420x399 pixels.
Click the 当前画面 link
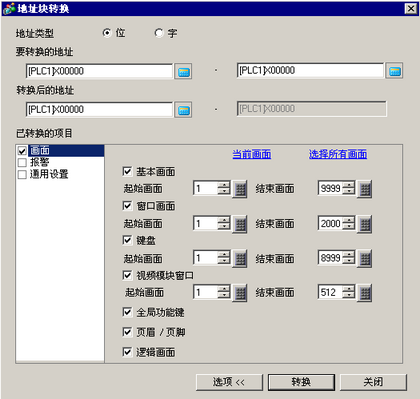252,154
